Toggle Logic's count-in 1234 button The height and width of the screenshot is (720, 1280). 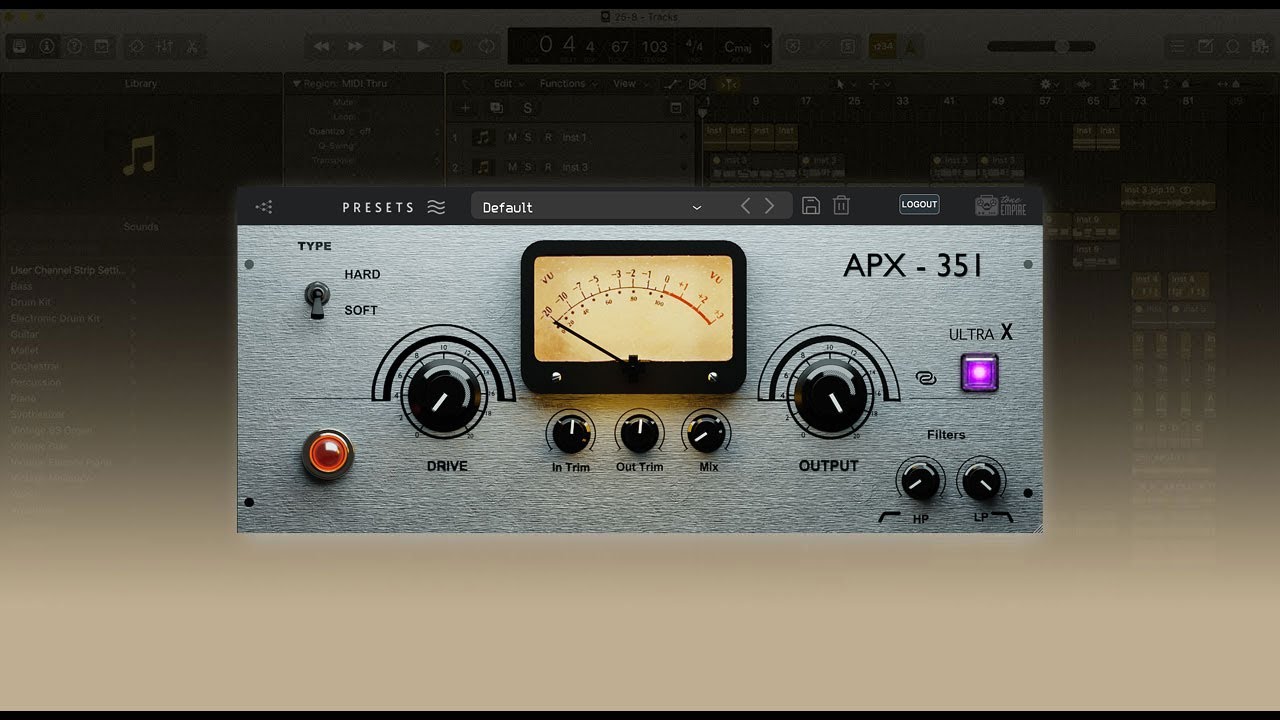click(883, 46)
